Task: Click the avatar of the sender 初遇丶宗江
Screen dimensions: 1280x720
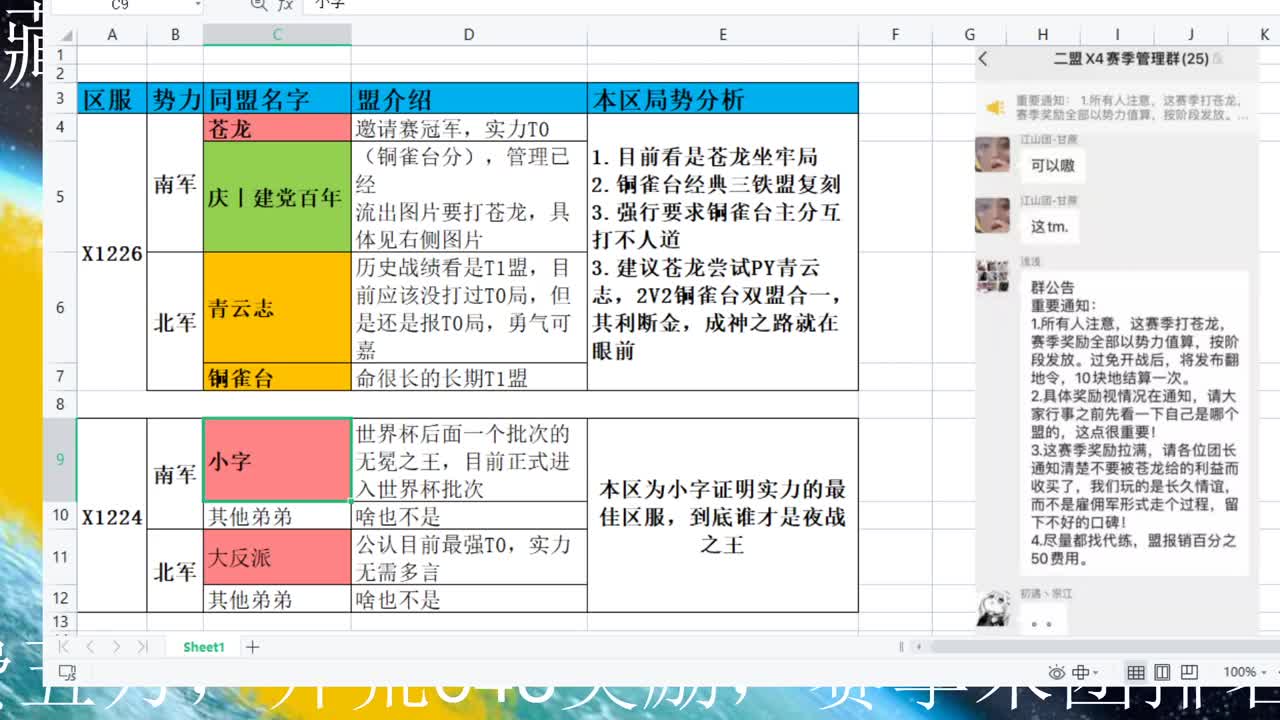Action: pos(992,607)
